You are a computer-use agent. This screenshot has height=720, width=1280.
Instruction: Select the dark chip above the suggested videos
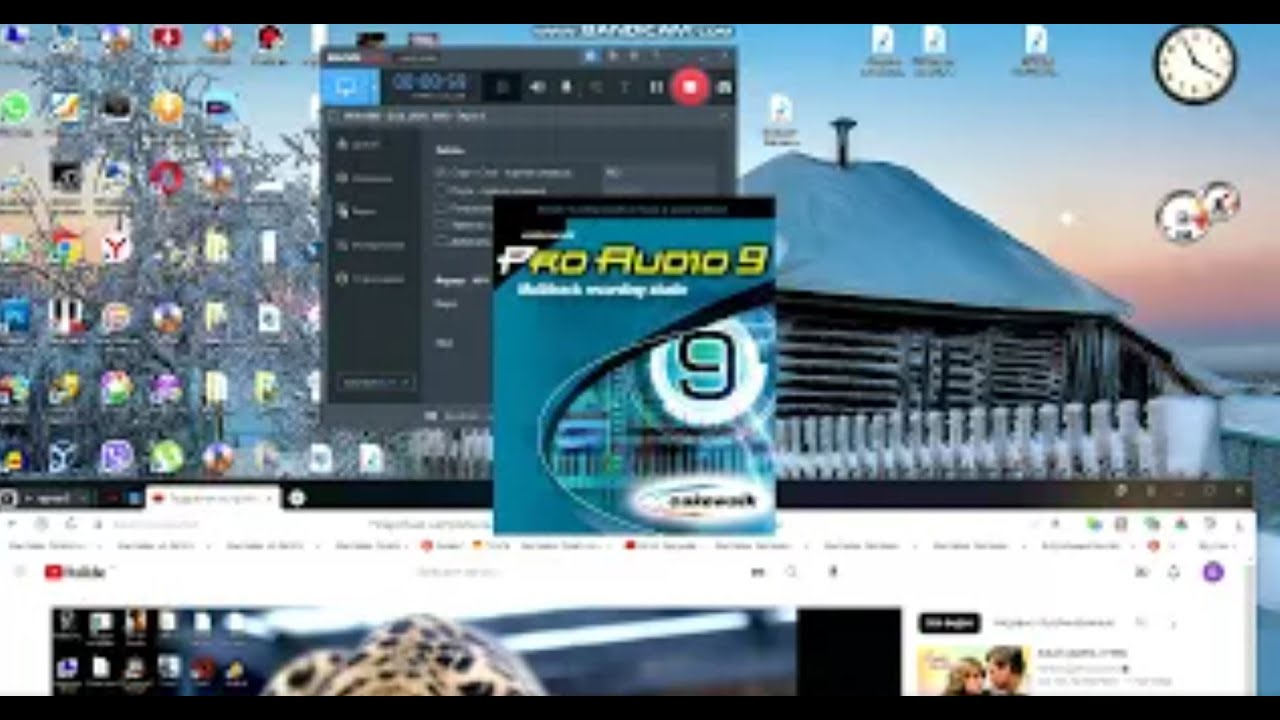pyautogui.click(x=948, y=622)
